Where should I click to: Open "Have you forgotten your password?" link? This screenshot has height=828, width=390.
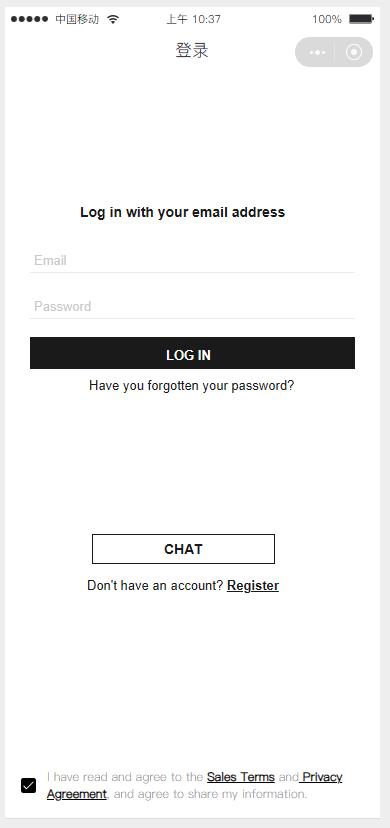[x=192, y=386]
